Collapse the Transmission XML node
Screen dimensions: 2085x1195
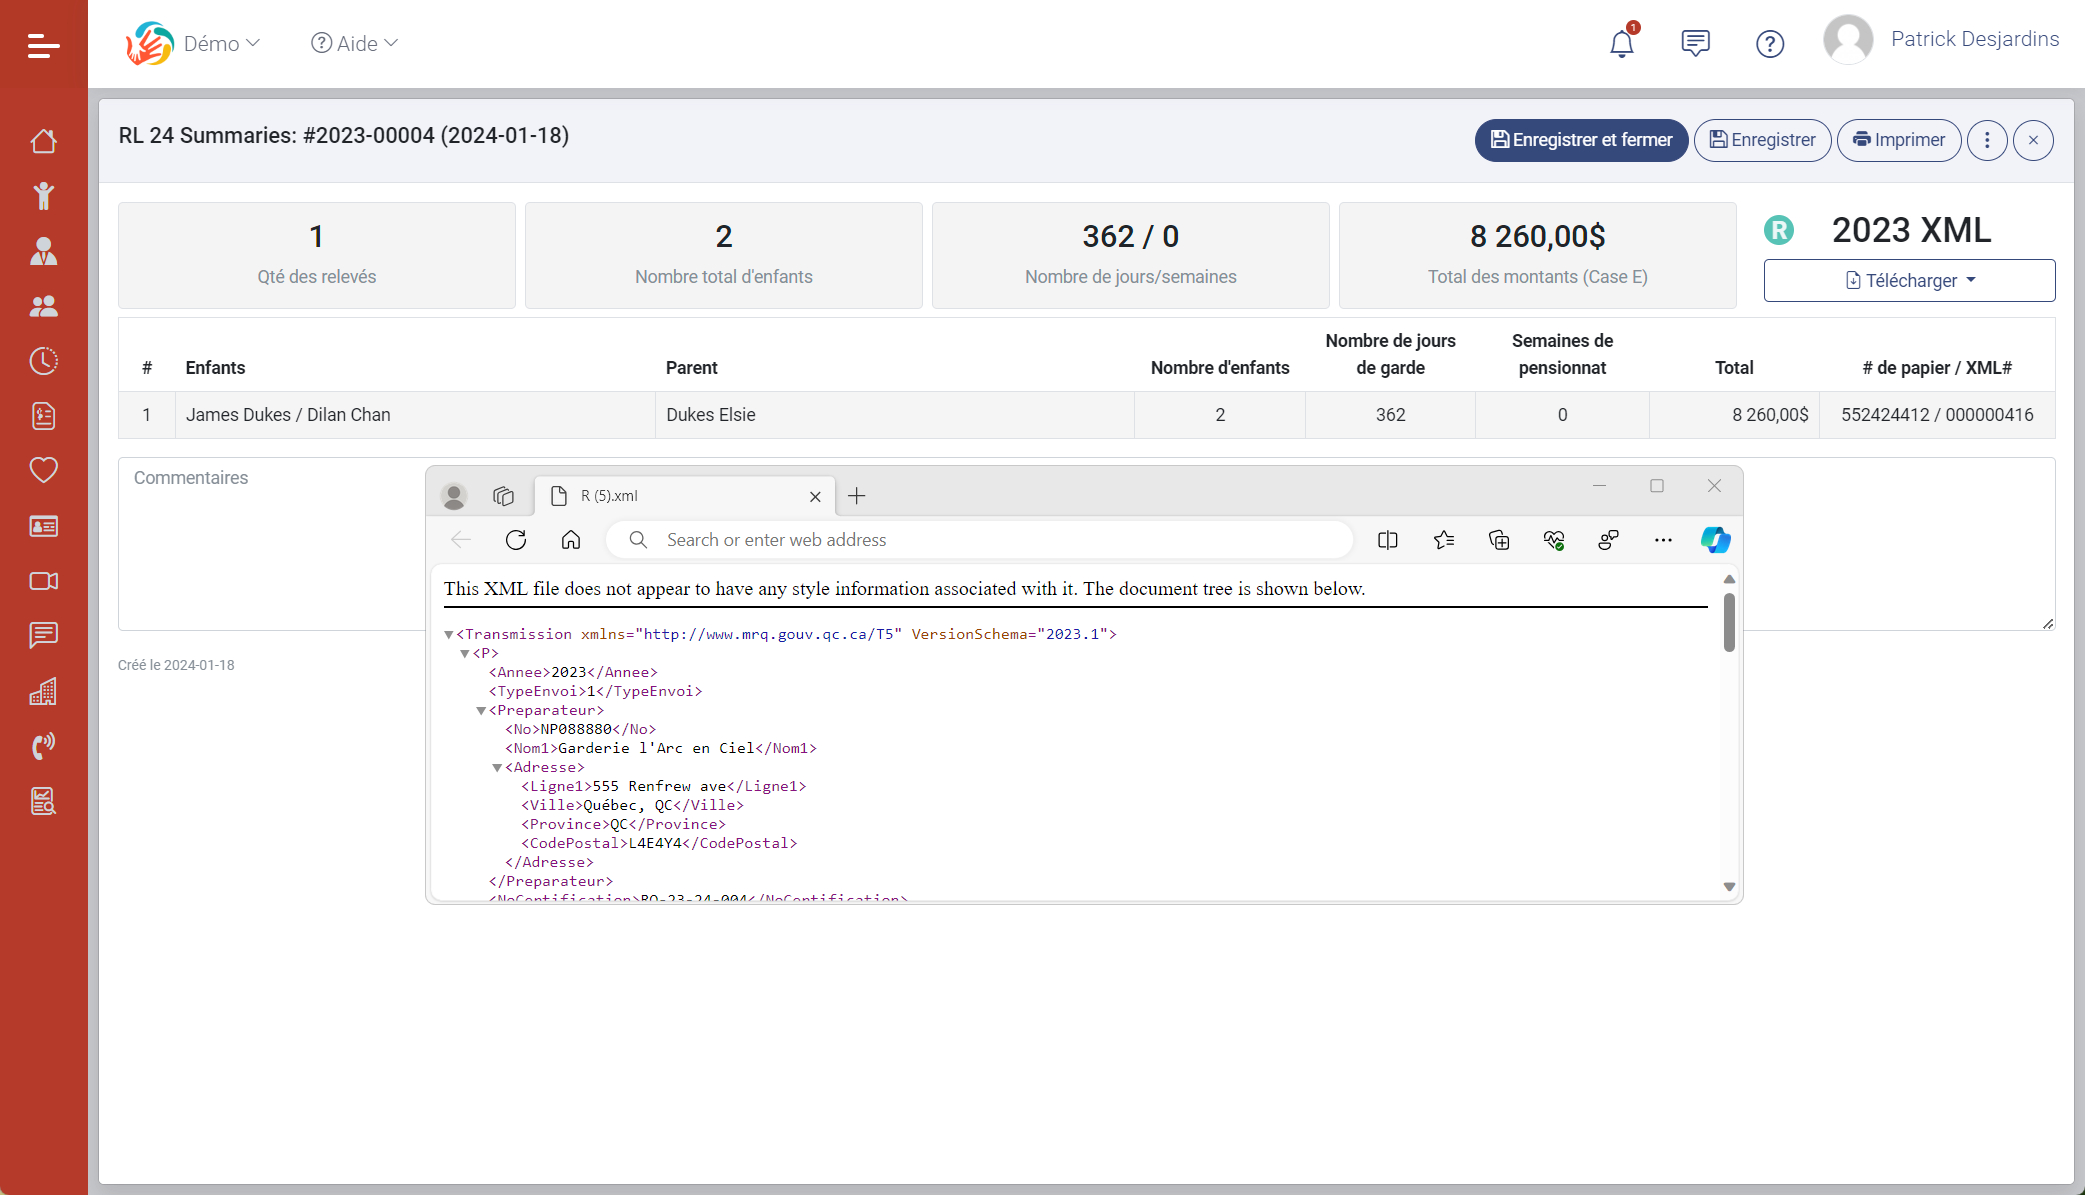tap(449, 634)
